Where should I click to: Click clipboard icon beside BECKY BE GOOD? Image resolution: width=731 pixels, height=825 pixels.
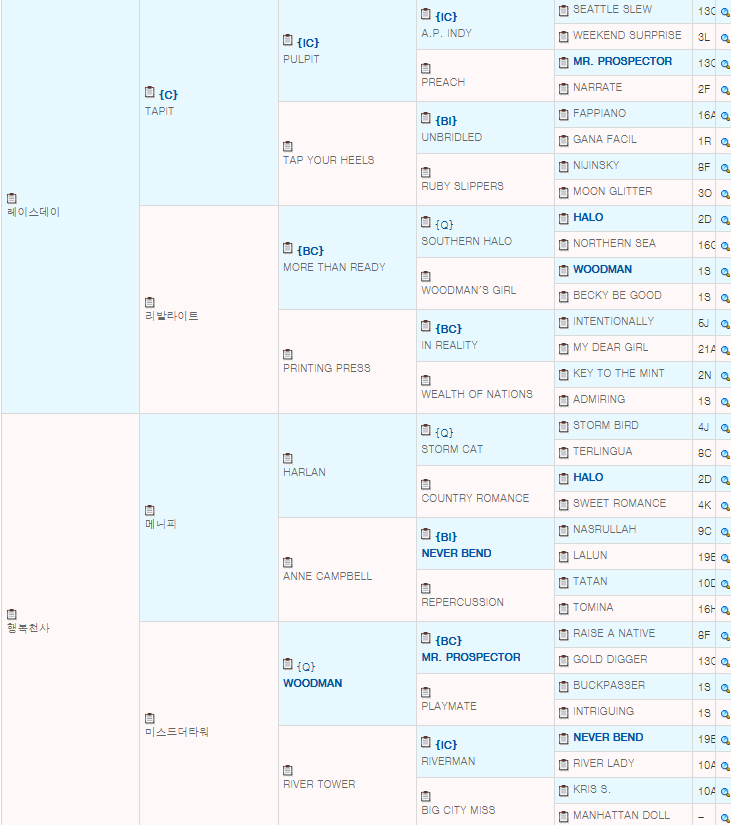pyautogui.click(x=564, y=296)
